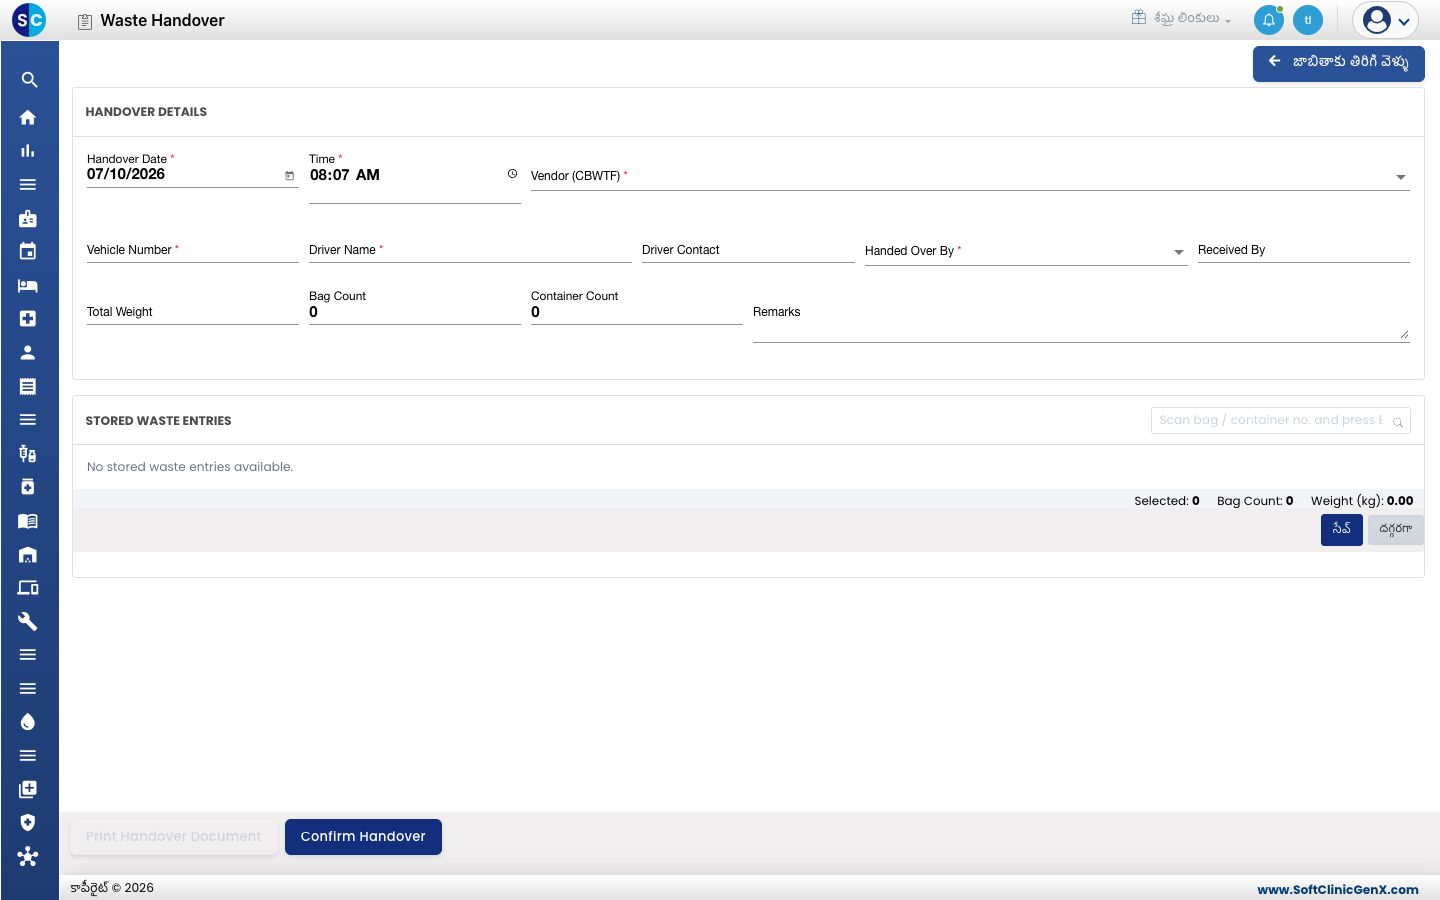Click the notification bell icon

(1269, 20)
